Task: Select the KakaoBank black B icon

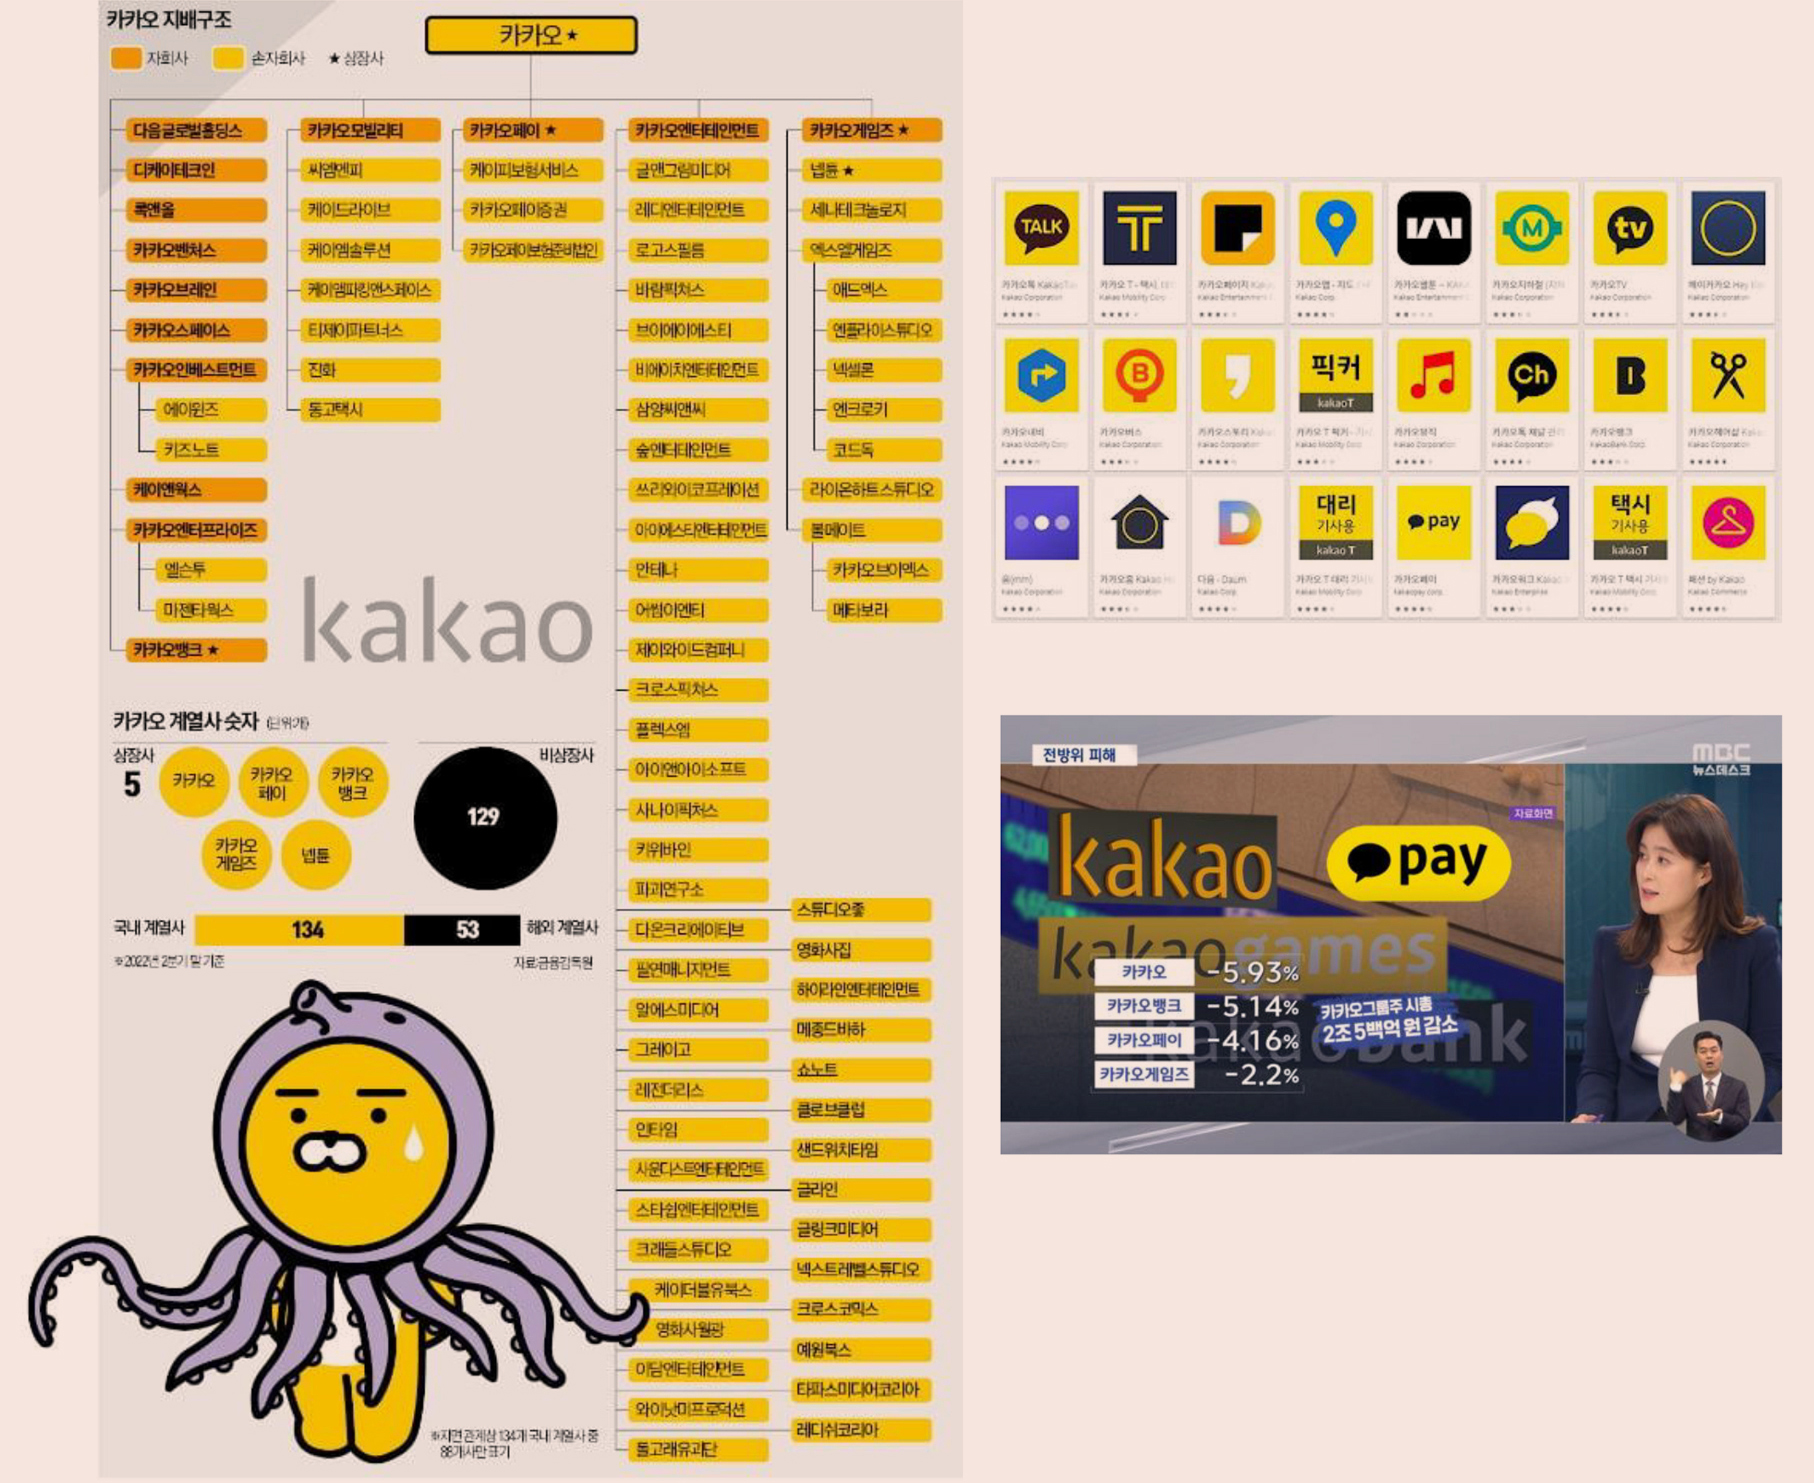Action: [1629, 375]
